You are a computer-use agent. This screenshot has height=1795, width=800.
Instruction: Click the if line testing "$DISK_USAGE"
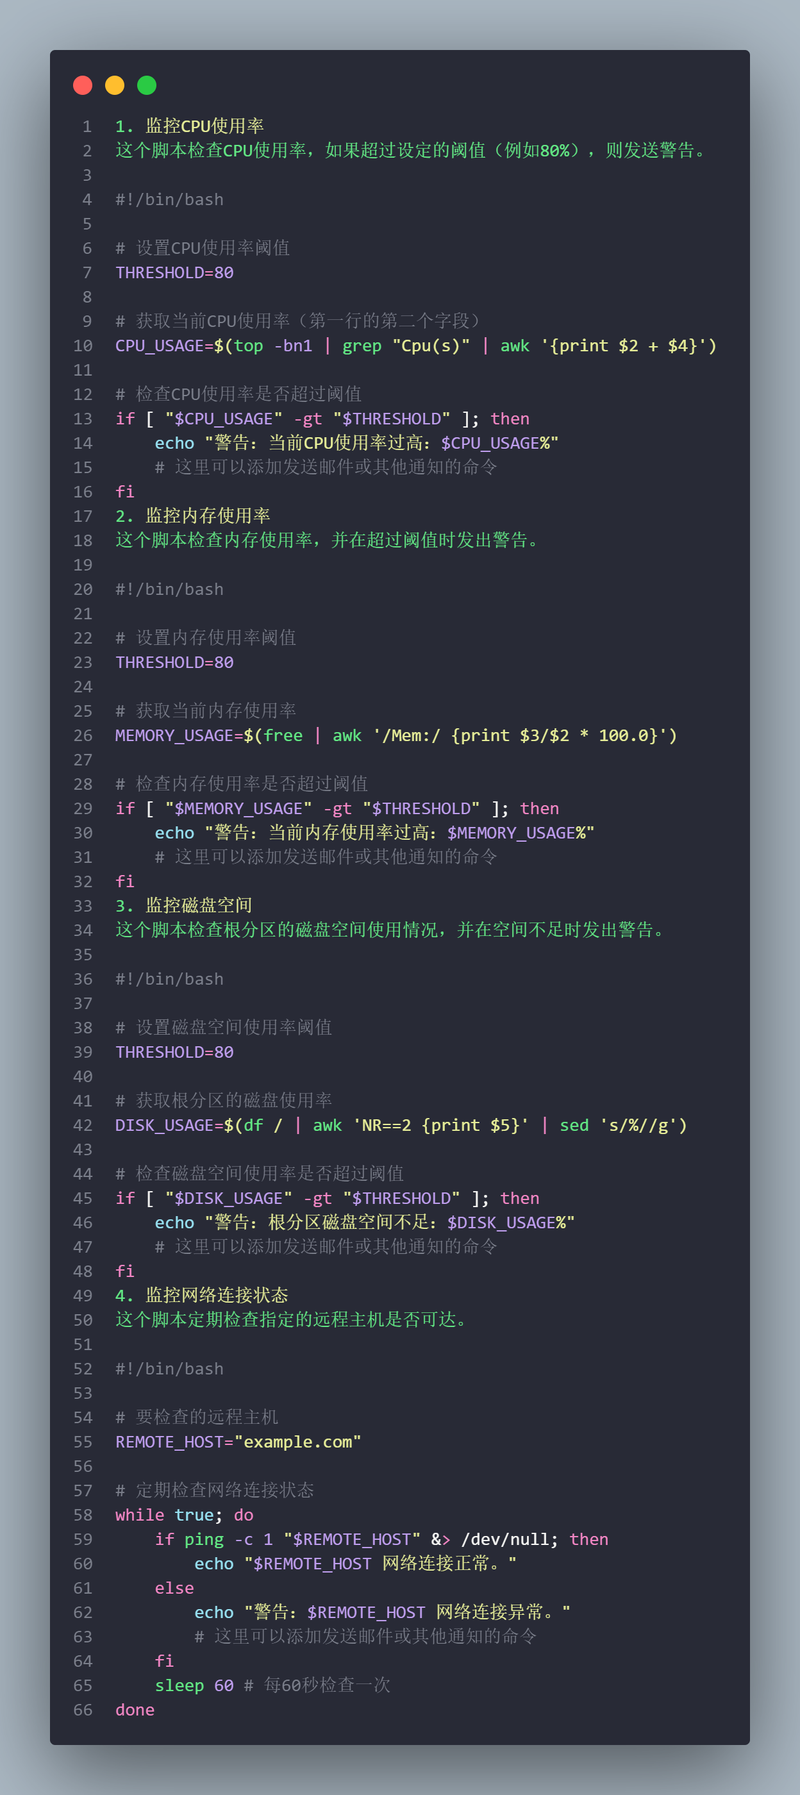click(327, 1198)
